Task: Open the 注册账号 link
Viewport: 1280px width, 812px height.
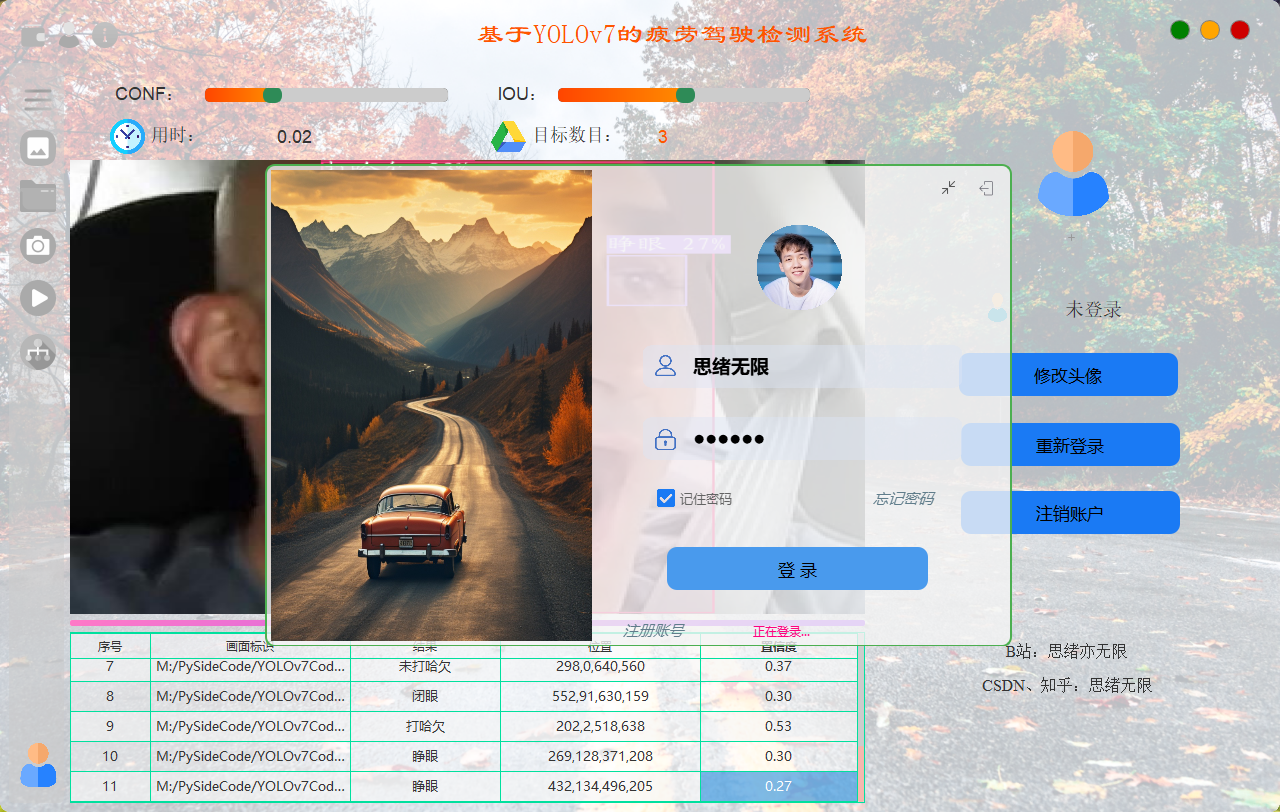Action: pos(653,631)
